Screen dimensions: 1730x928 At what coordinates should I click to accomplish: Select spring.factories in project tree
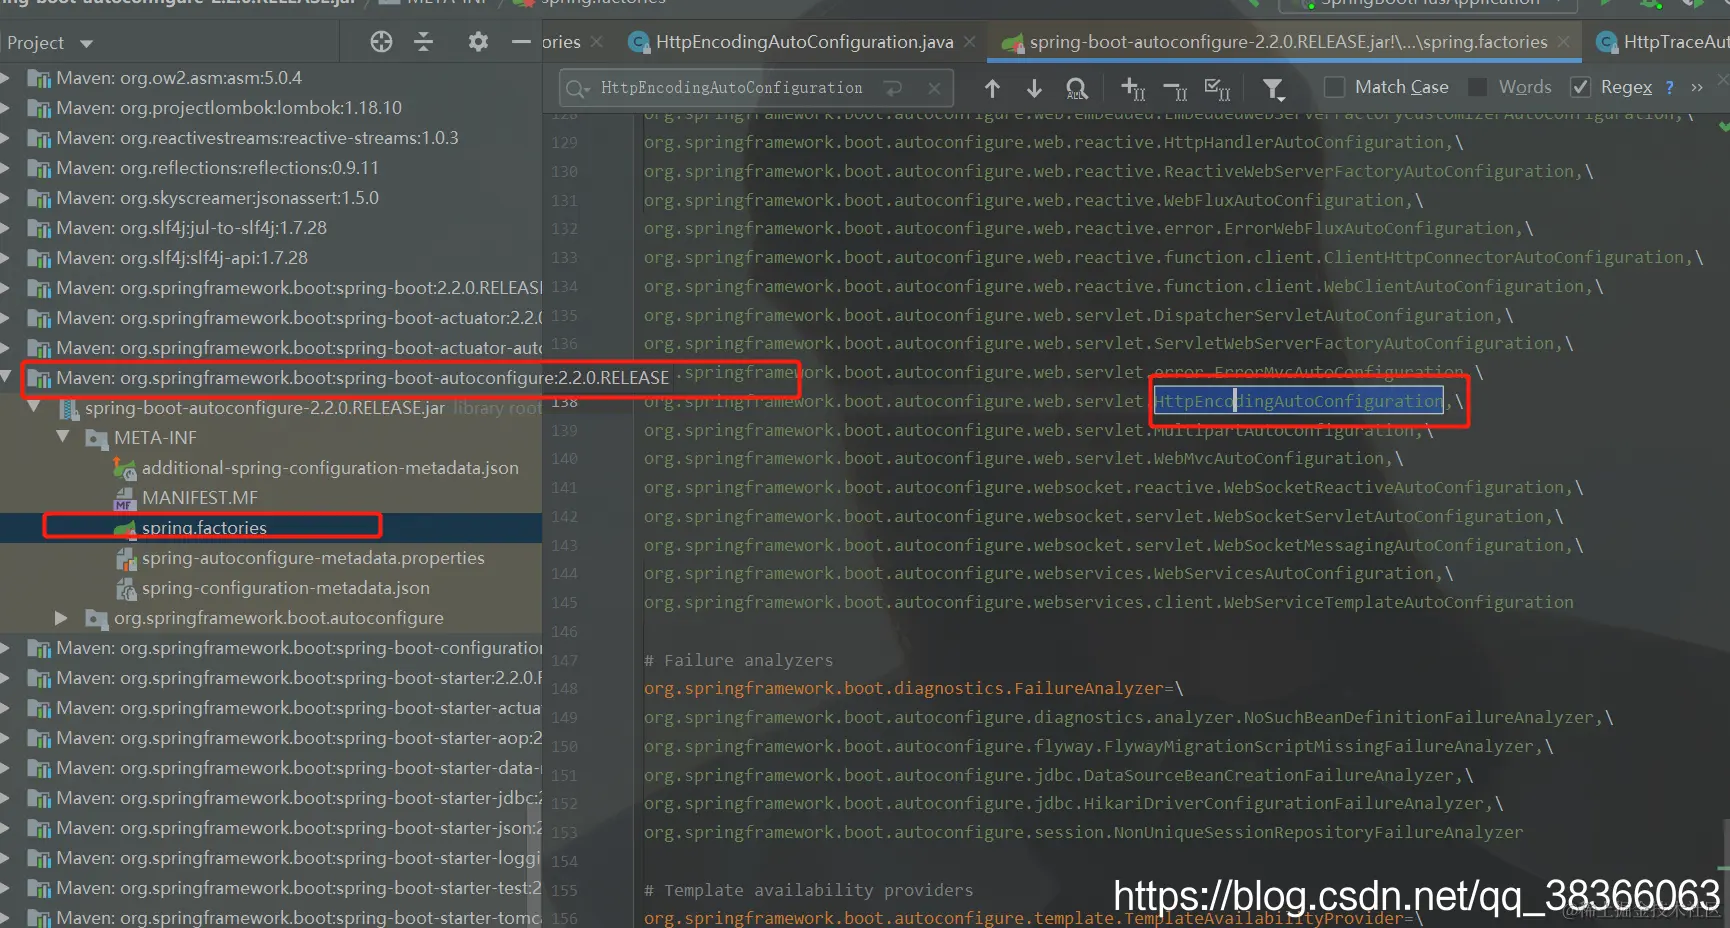pos(204,528)
